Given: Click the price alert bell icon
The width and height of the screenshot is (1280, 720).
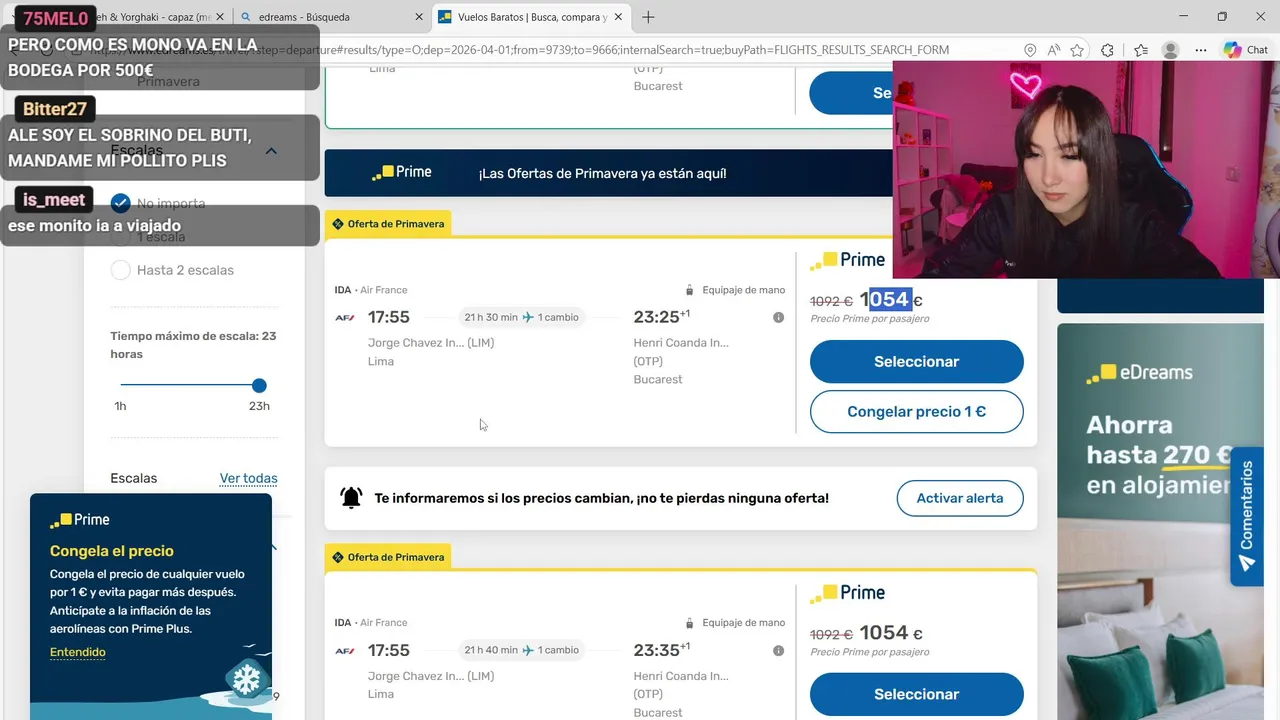Looking at the screenshot, I should (351, 497).
